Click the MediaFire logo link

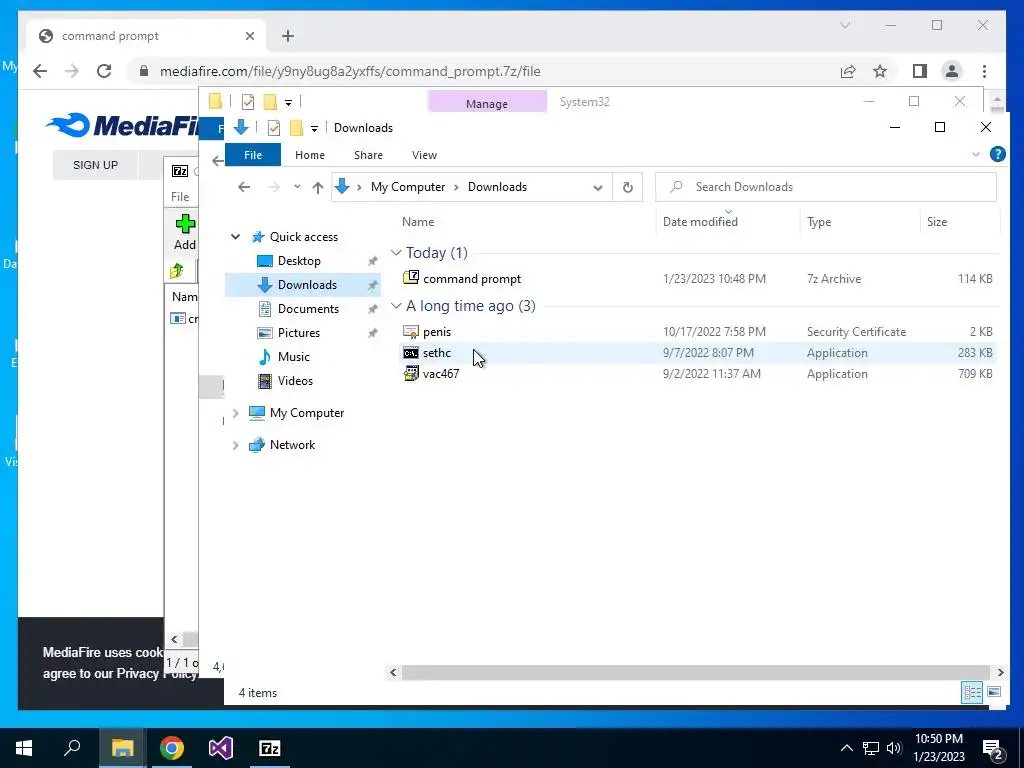point(122,125)
